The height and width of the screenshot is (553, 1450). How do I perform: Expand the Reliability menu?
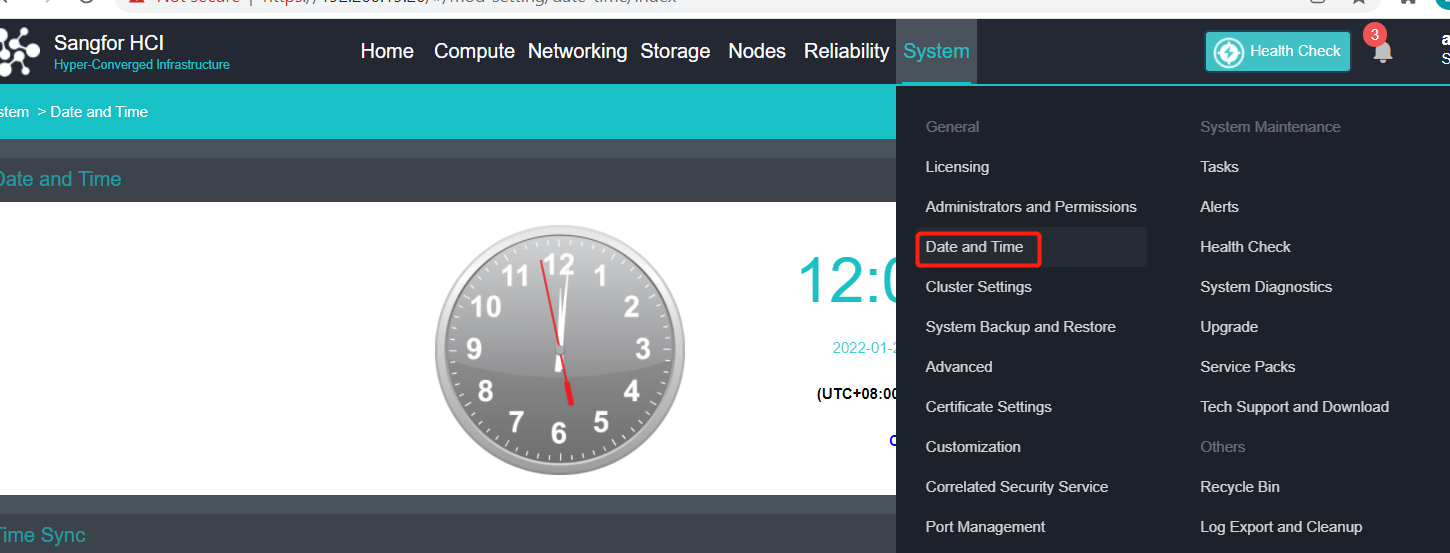click(846, 51)
